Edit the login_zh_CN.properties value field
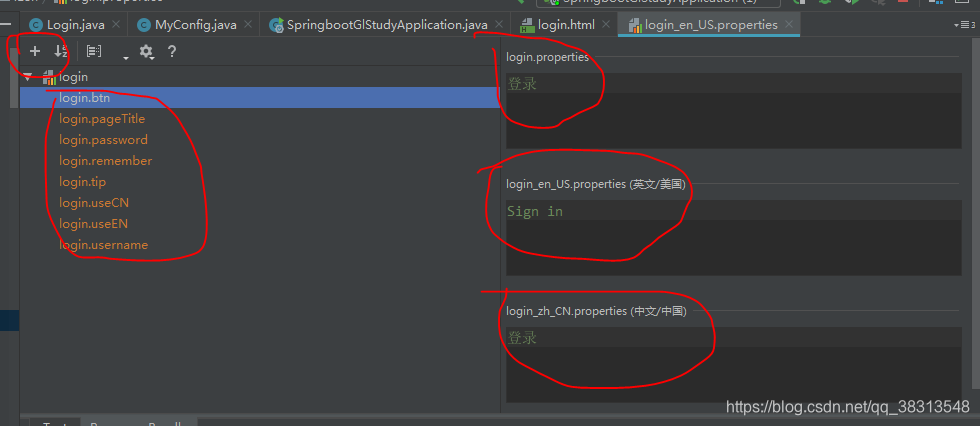 click(x=733, y=364)
